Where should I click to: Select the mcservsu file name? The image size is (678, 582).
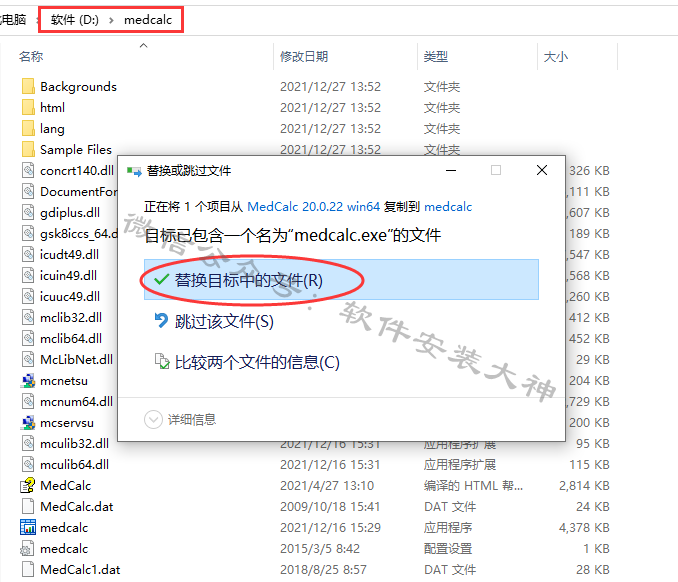pyautogui.click(x=67, y=423)
